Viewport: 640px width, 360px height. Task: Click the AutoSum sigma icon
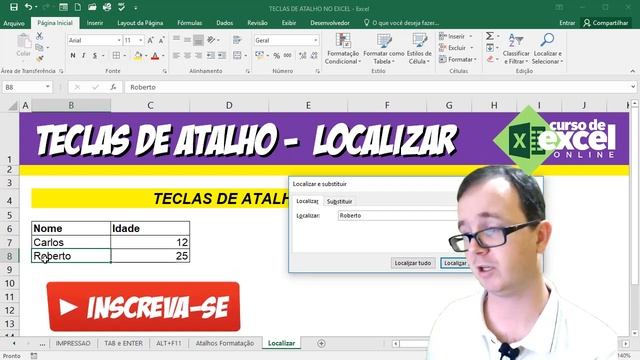pos(490,36)
